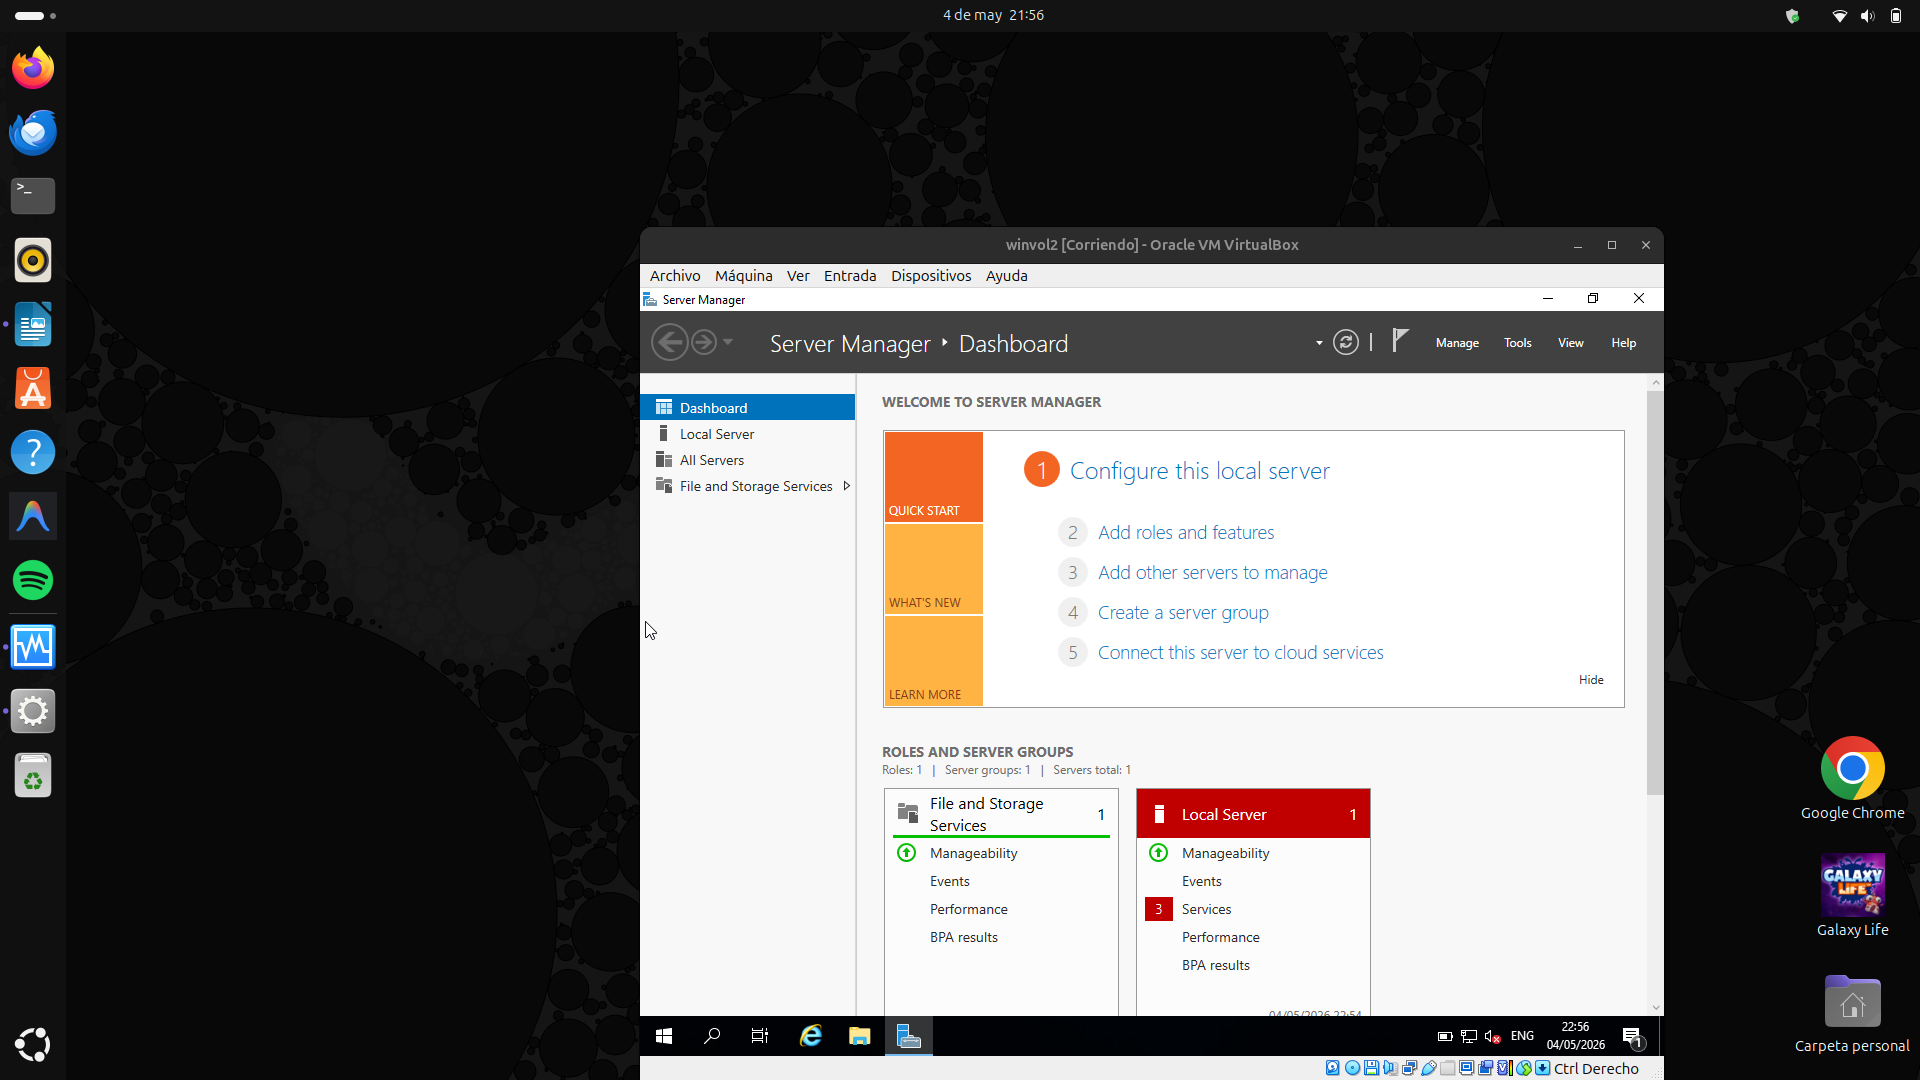
Task: Select the LEARN MORE tile
Action: click(x=934, y=660)
